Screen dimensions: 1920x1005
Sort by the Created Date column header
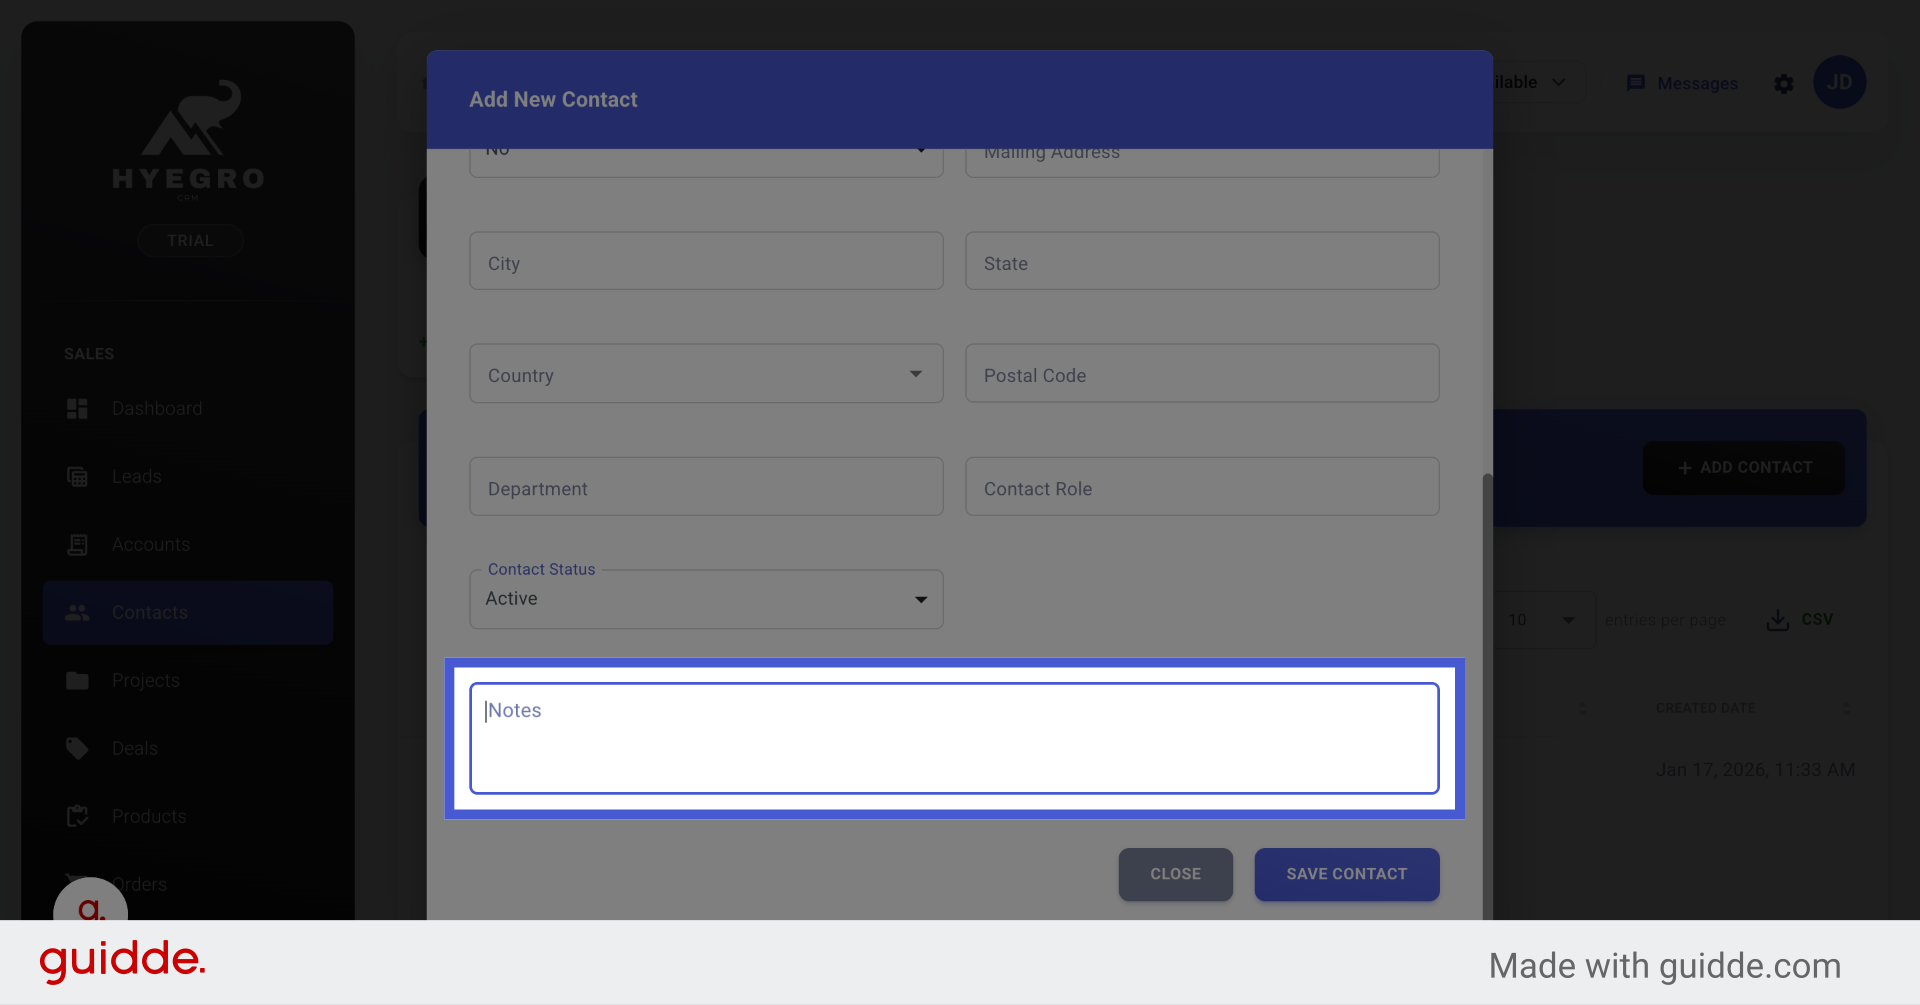(x=1705, y=707)
